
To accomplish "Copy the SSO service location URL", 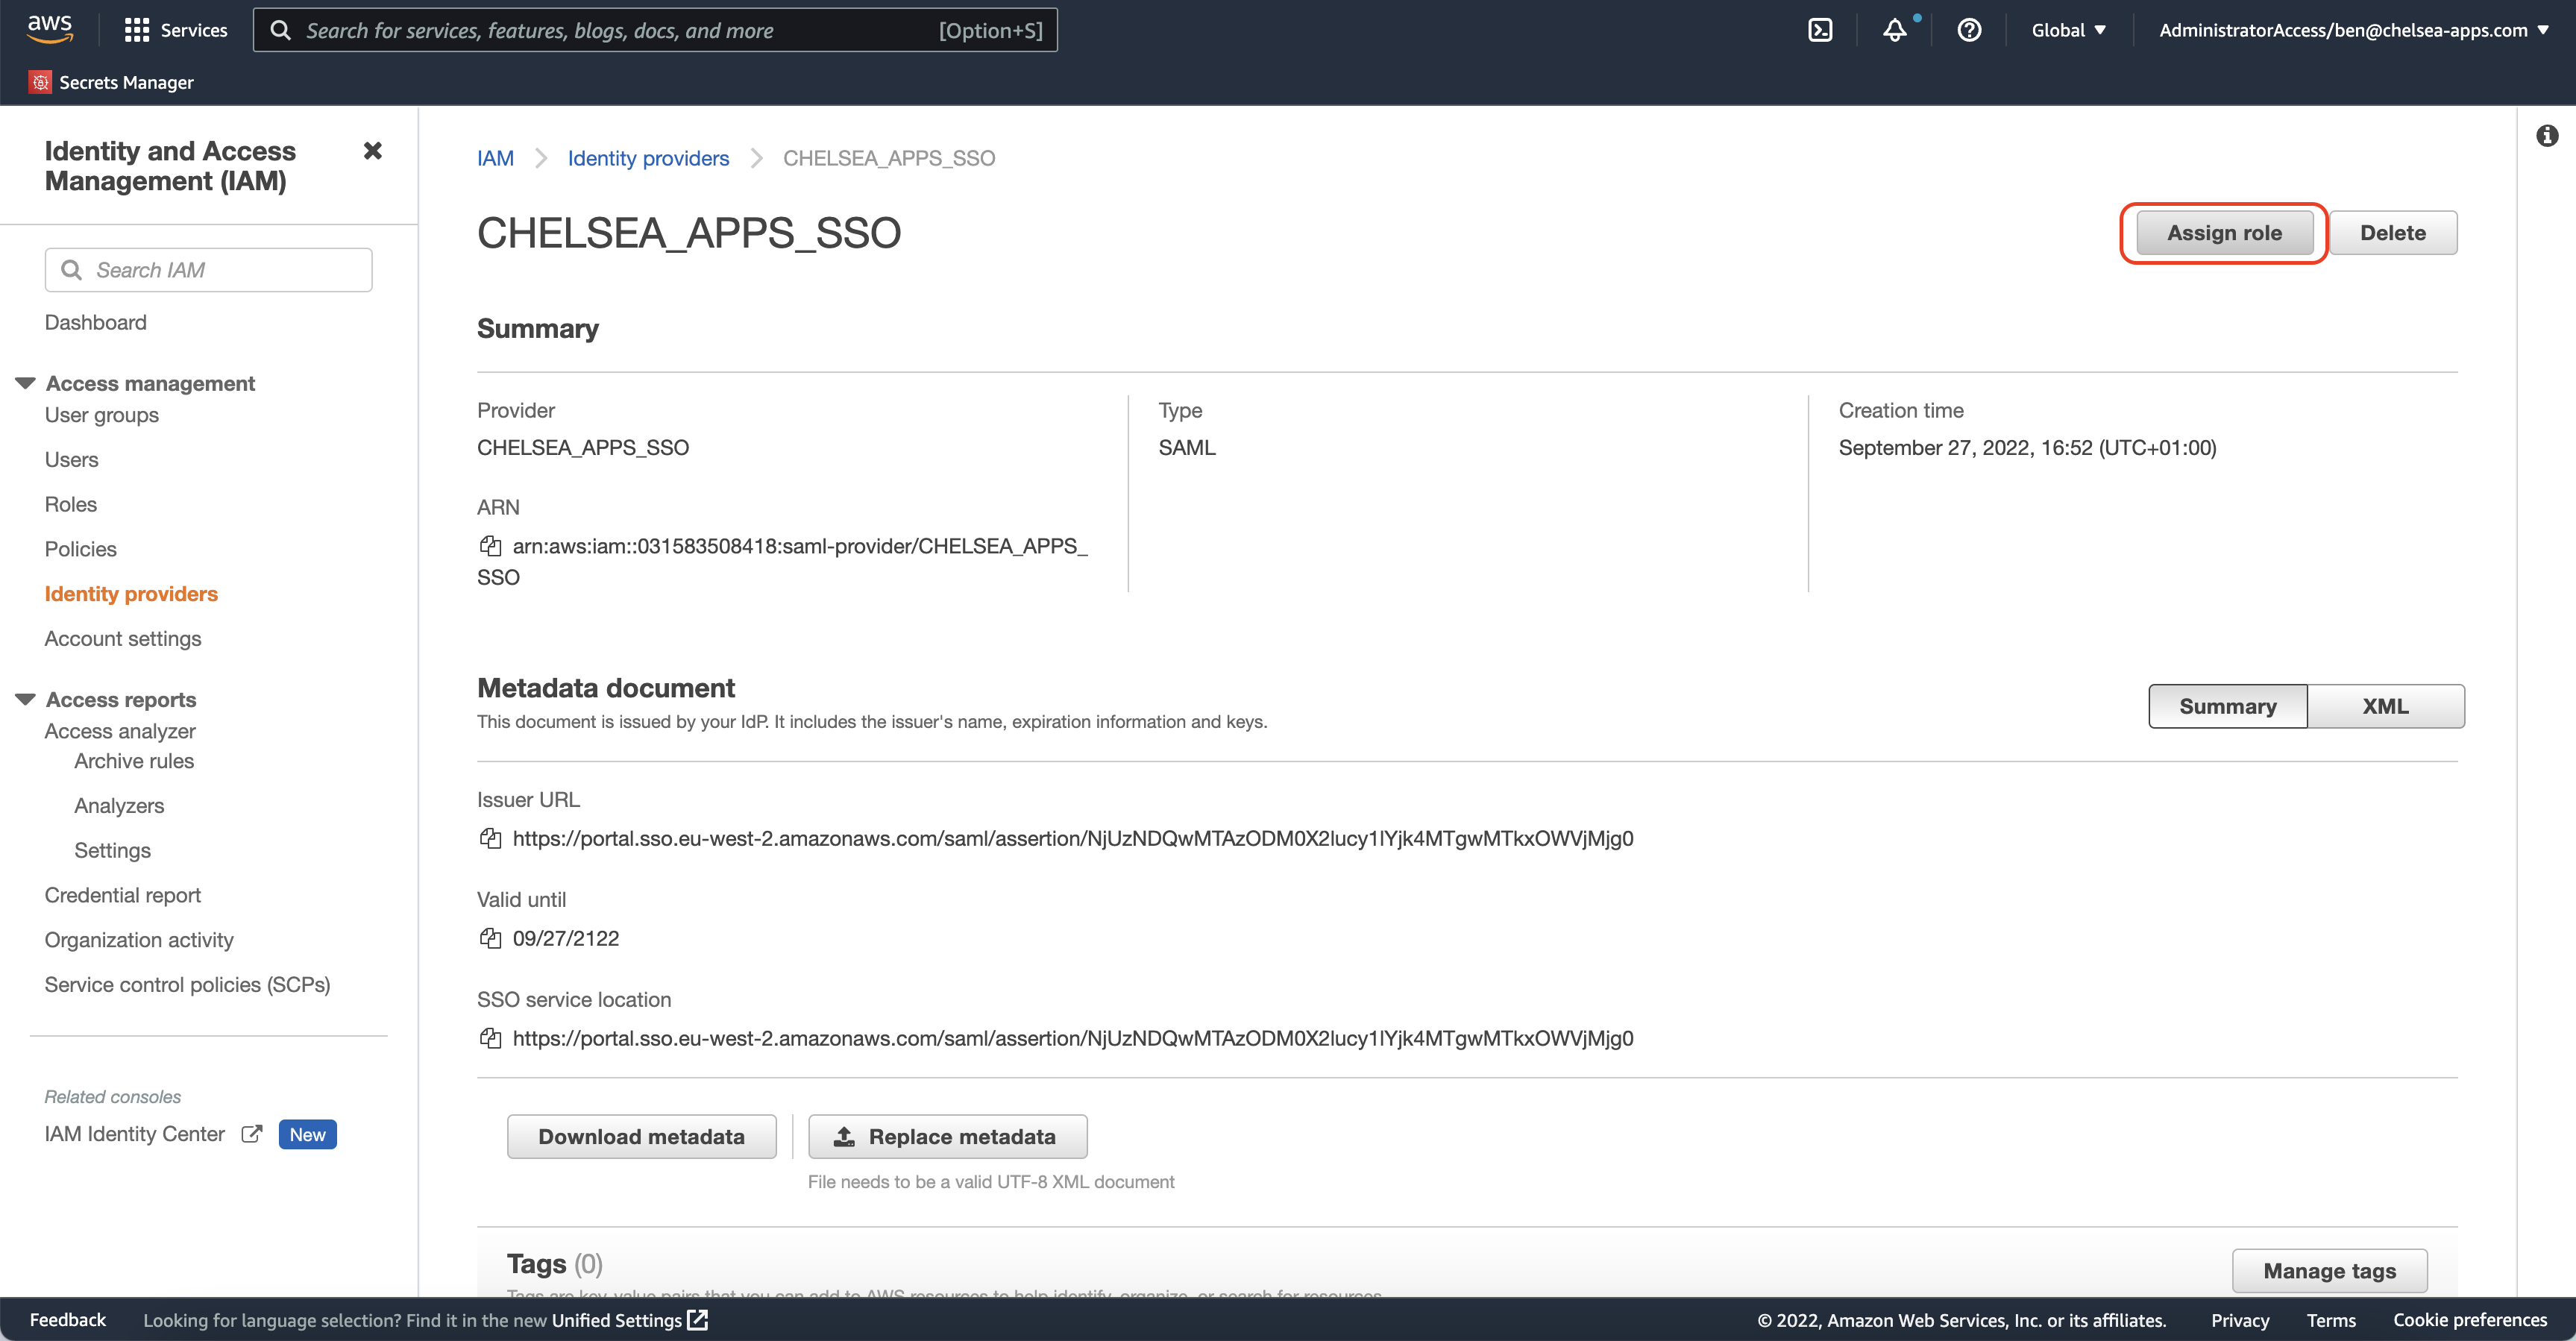I will coord(490,1038).
